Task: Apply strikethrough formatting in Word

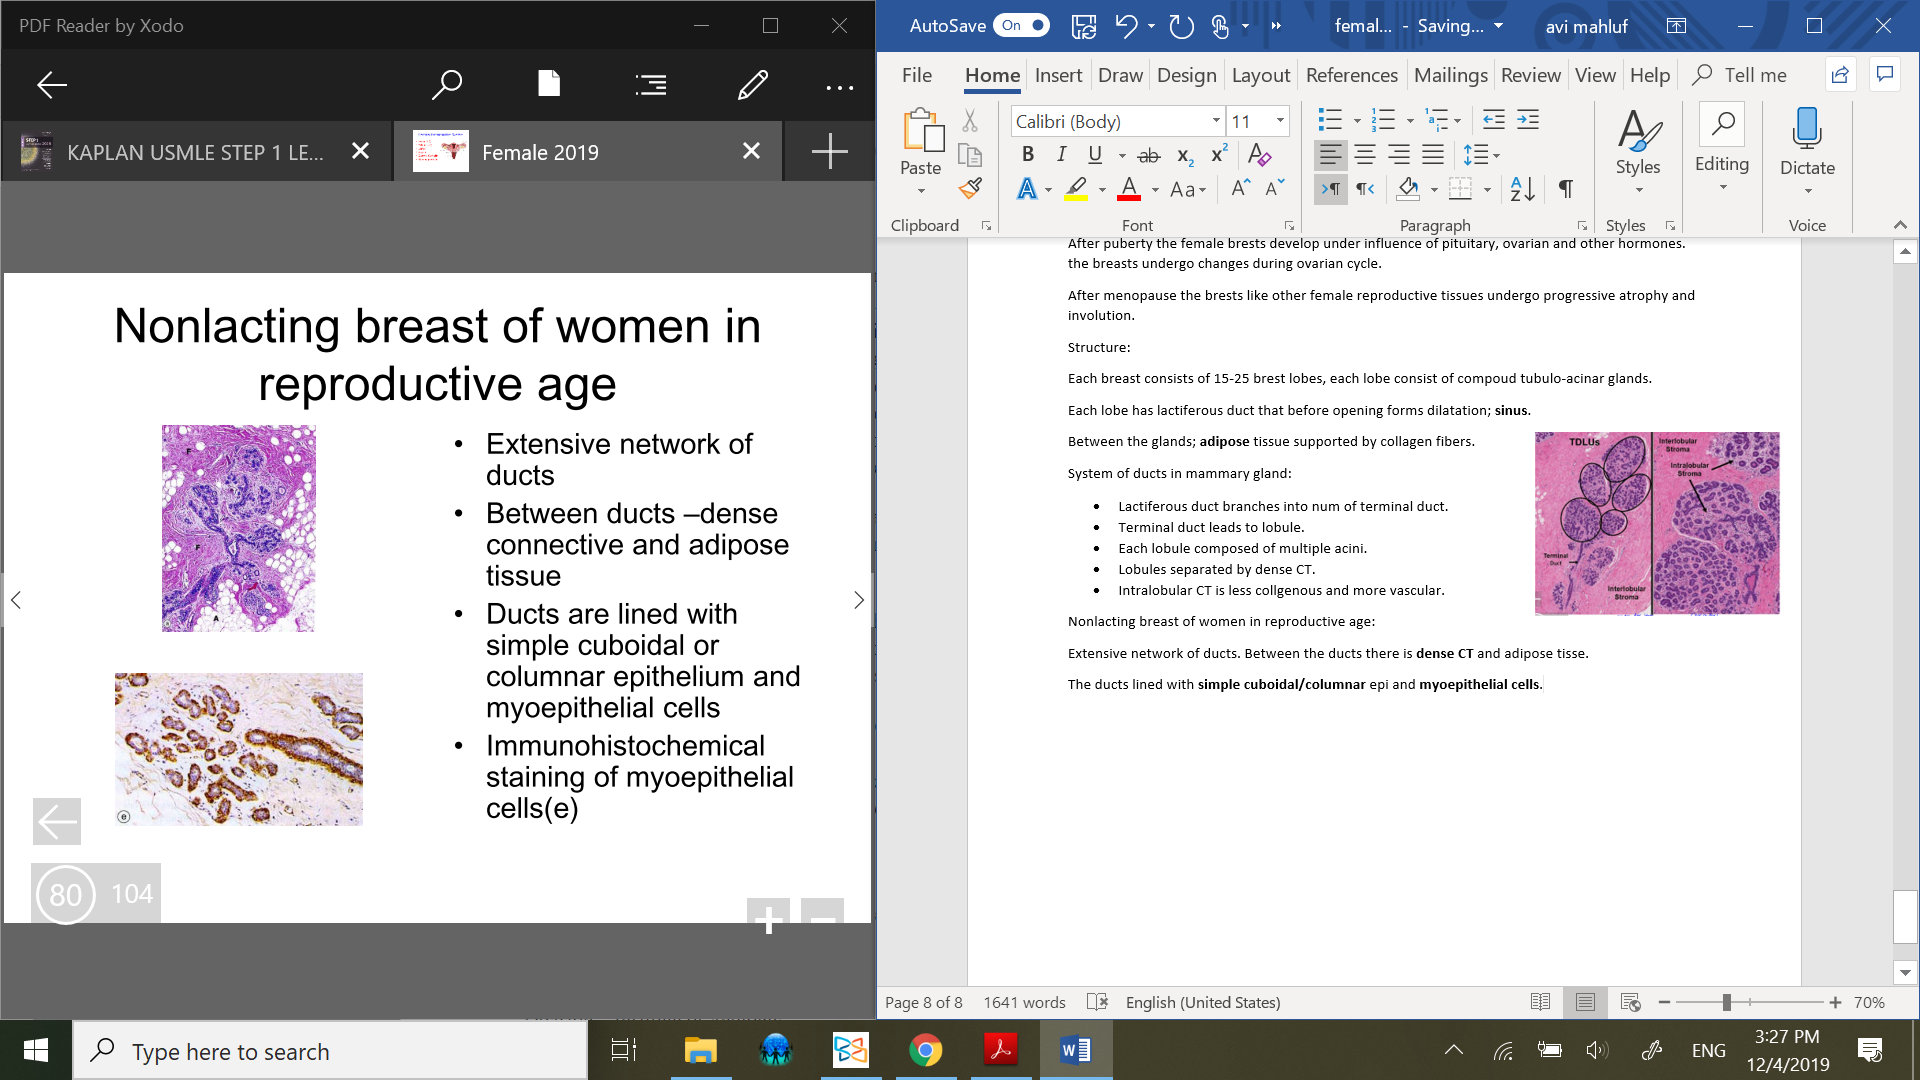Action: pos(1149,155)
